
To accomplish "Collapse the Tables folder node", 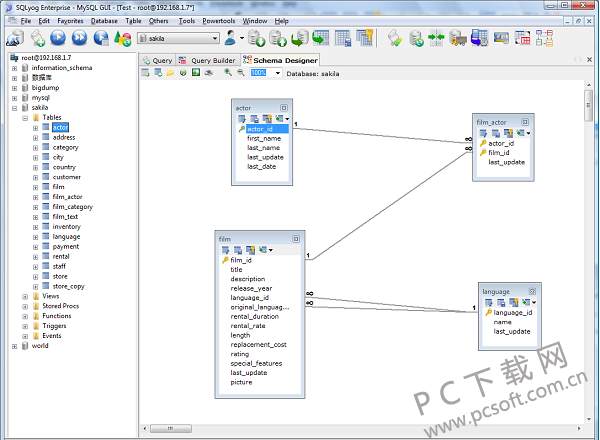I will [25, 118].
